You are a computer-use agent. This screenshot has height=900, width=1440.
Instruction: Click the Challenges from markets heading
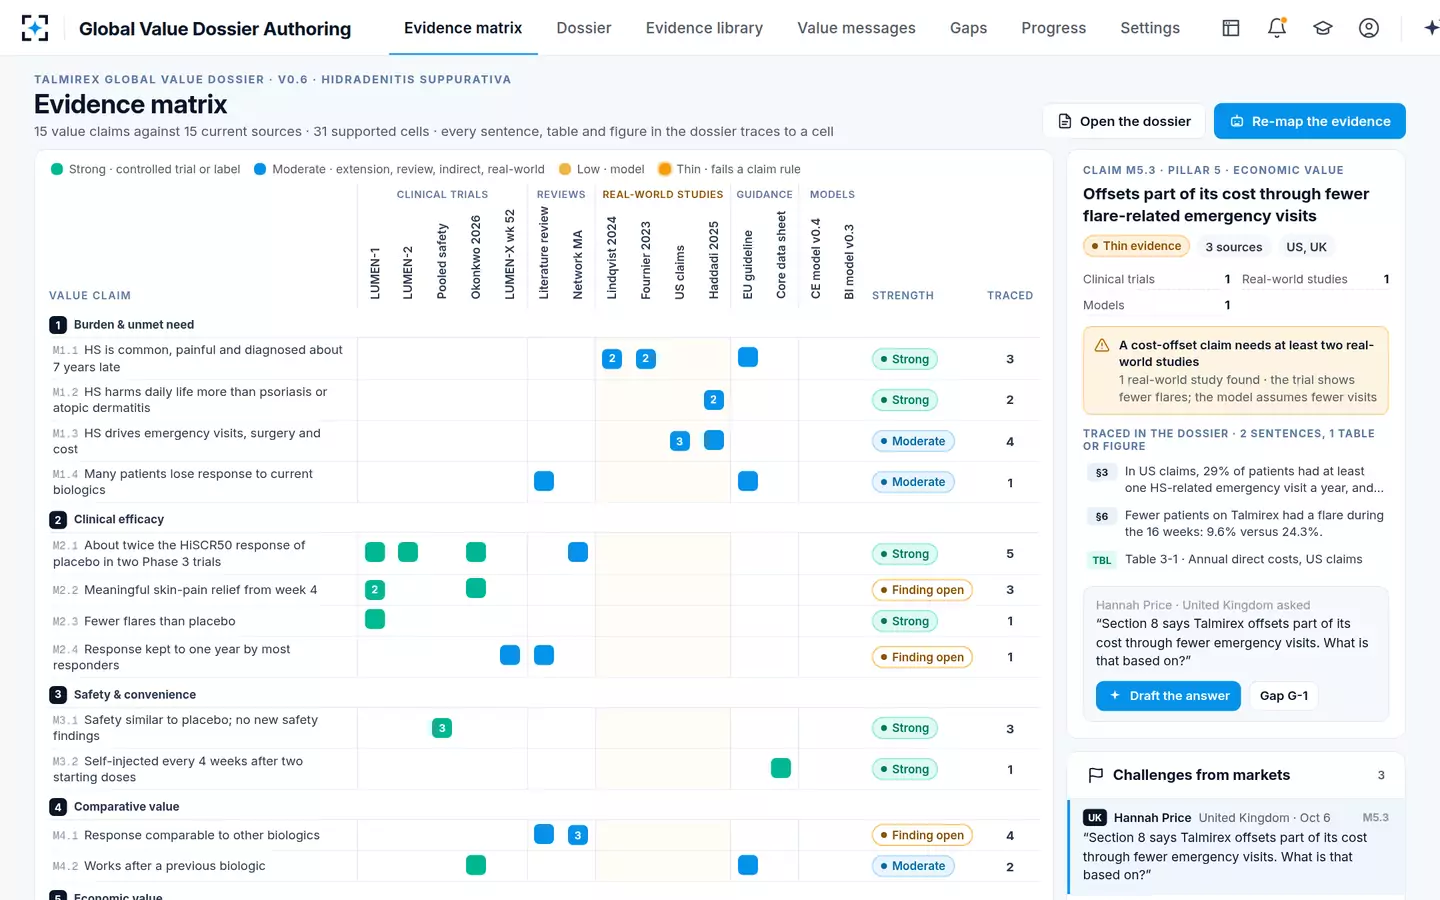[1201, 775]
